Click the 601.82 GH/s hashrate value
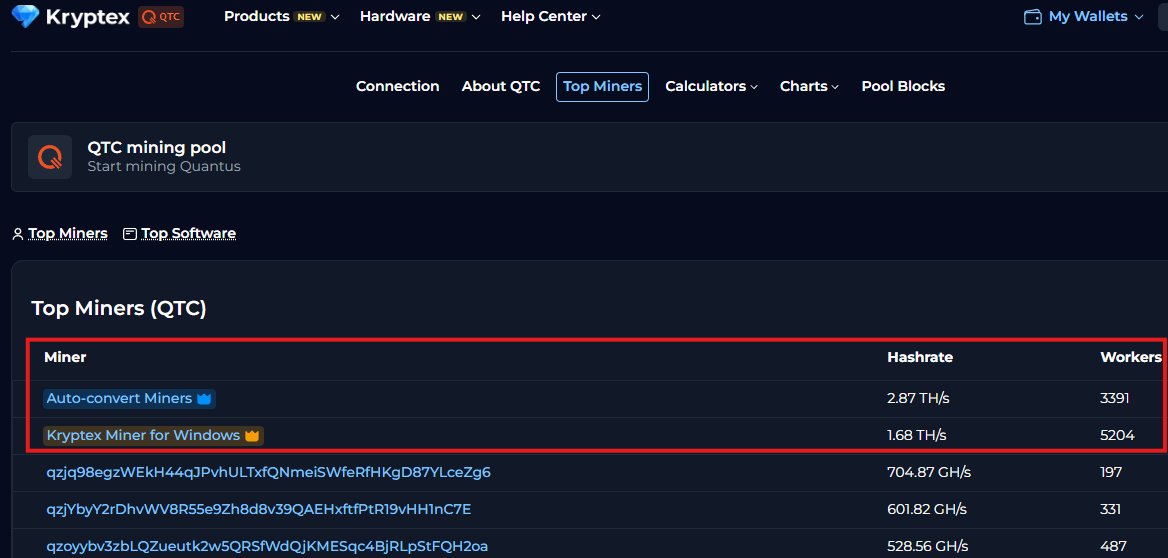Viewport: 1168px width, 558px height. click(x=927, y=510)
